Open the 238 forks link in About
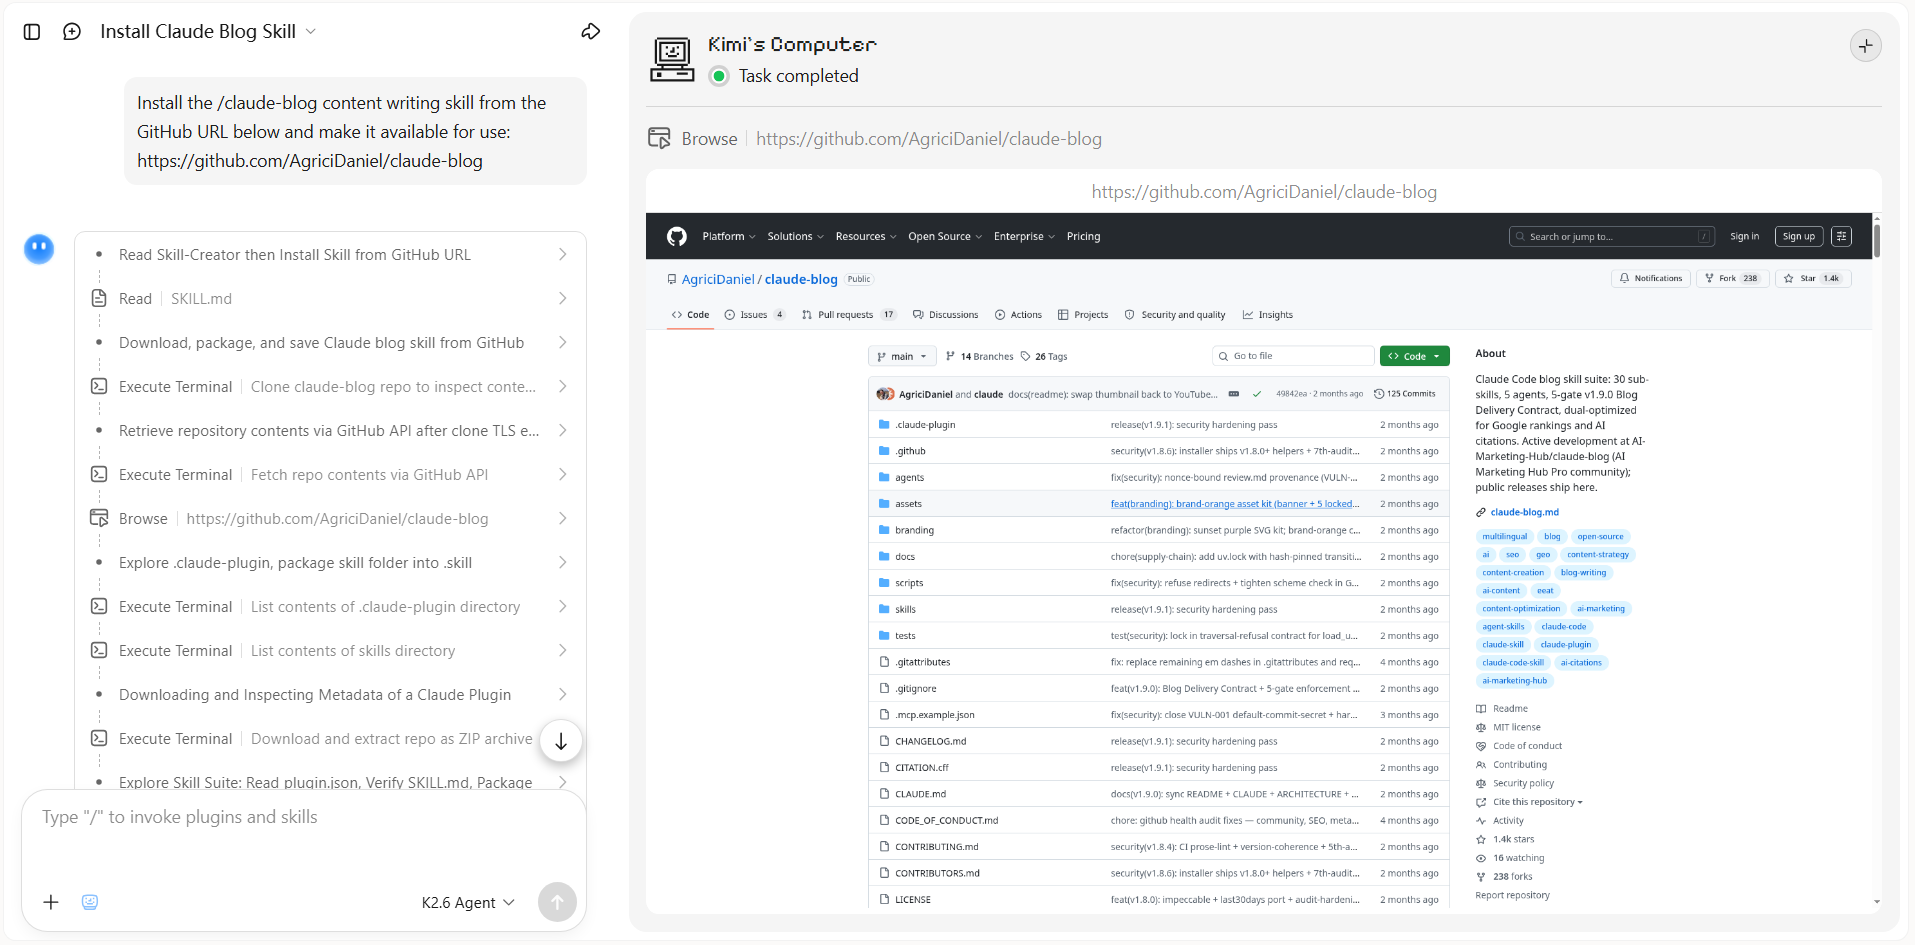The width and height of the screenshot is (1915, 945). coord(1512,877)
